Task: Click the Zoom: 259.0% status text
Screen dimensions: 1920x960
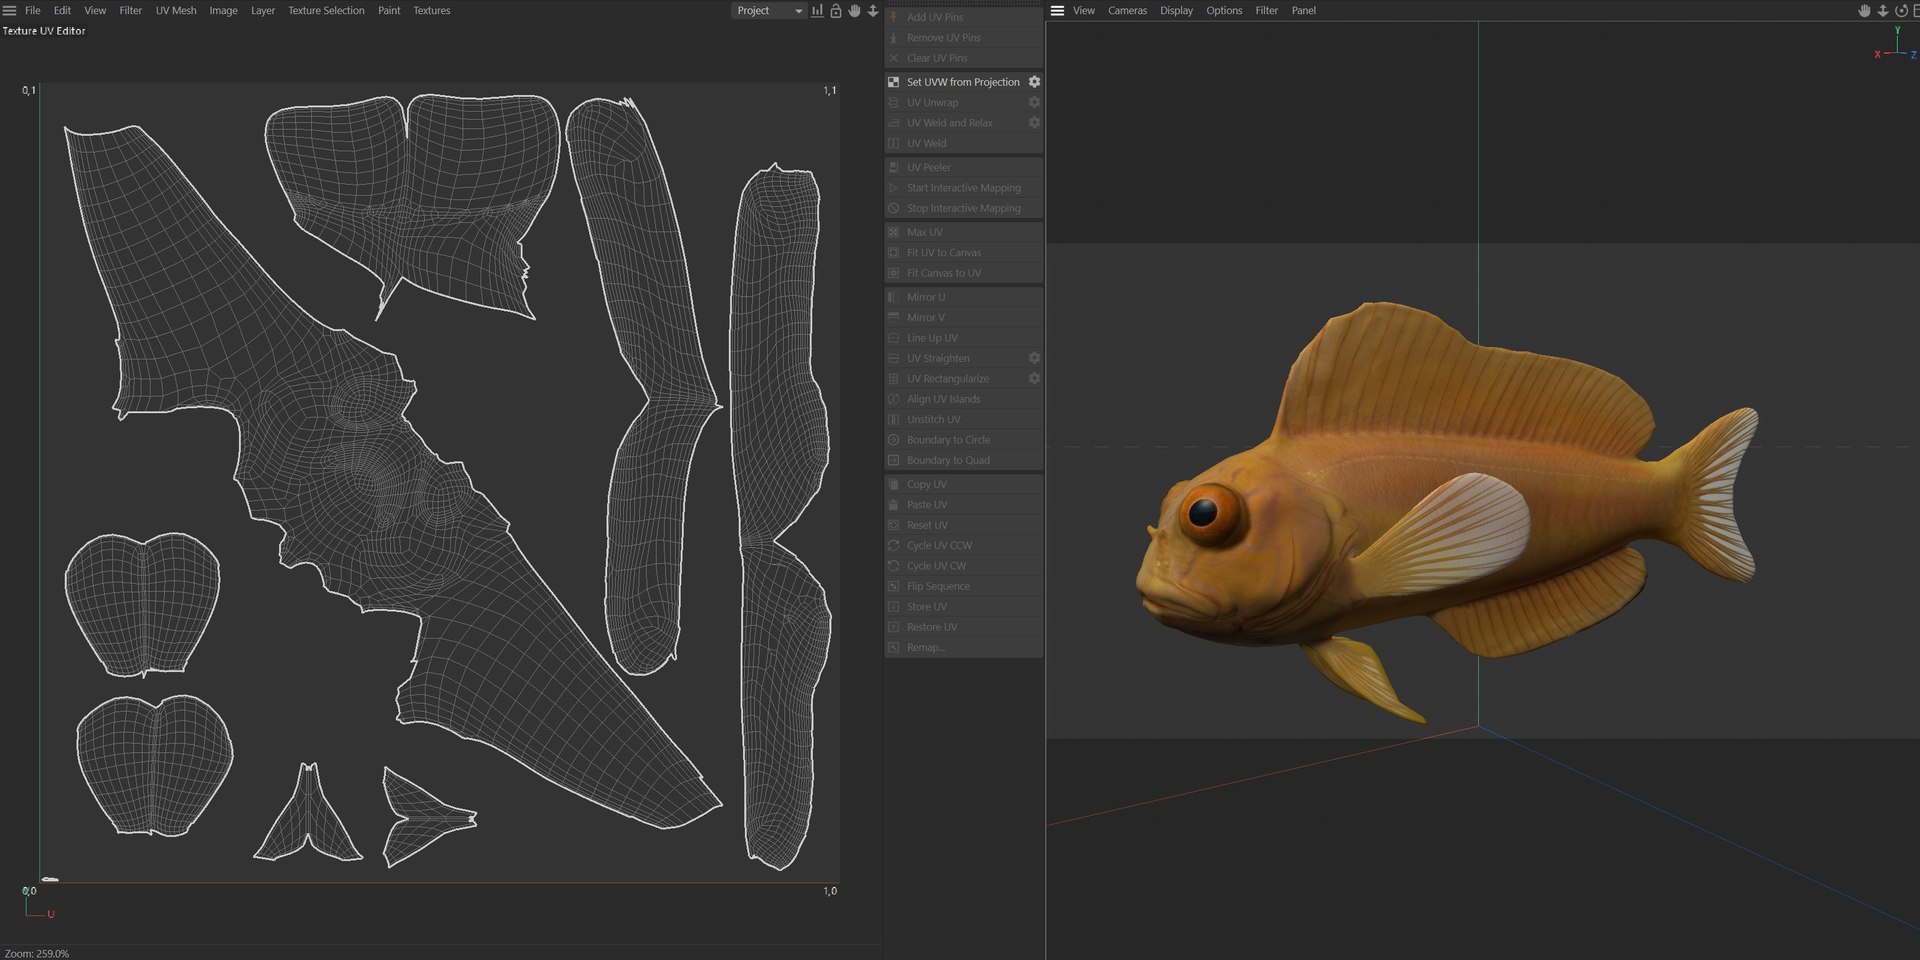Action: click(37, 953)
